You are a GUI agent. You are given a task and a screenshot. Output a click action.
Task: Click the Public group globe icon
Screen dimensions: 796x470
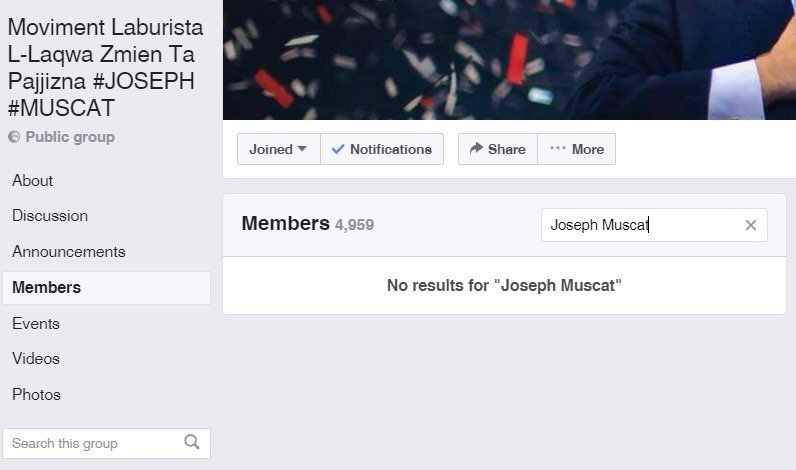[x=14, y=137]
